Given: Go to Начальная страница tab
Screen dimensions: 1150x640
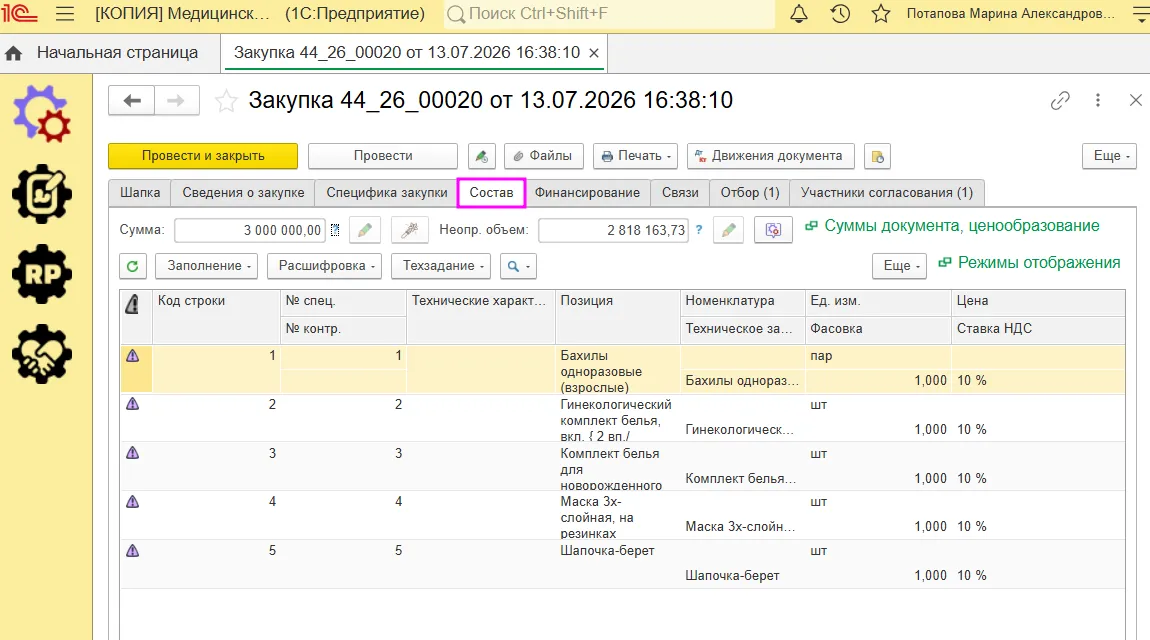Looking at the screenshot, I should pos(117,53).
